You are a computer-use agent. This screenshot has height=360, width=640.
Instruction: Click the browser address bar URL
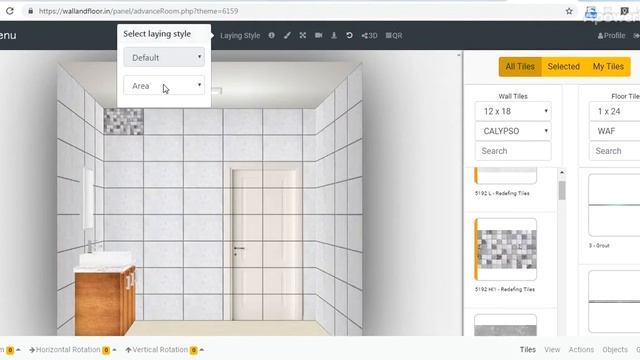coord(138,11)
